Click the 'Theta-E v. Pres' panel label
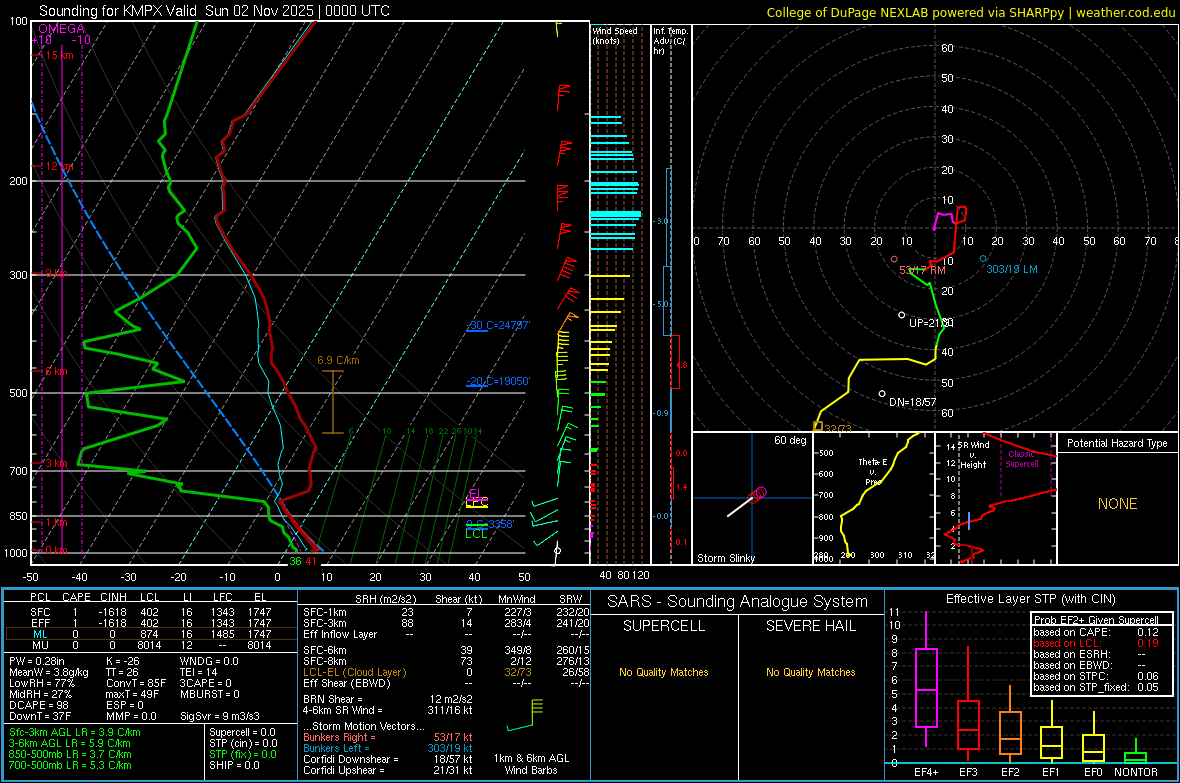1180x783 pixels. tap(873, 471)
